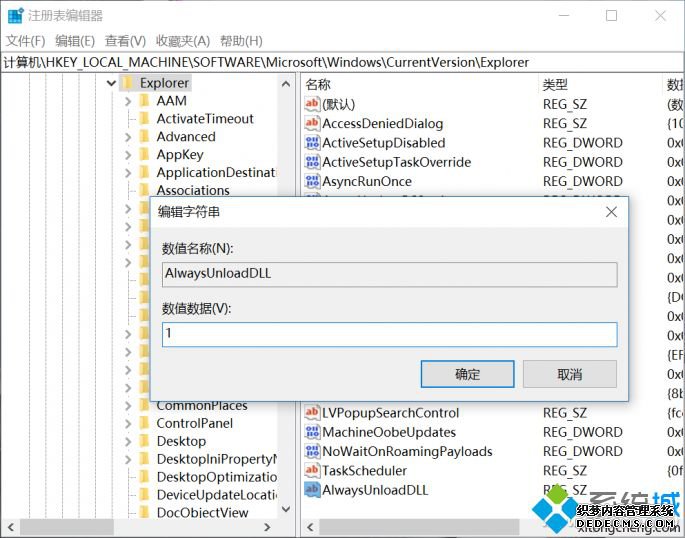Click the 数值名称(N) field showing AlwaysUnloadDLL

(x=389, y=274)
